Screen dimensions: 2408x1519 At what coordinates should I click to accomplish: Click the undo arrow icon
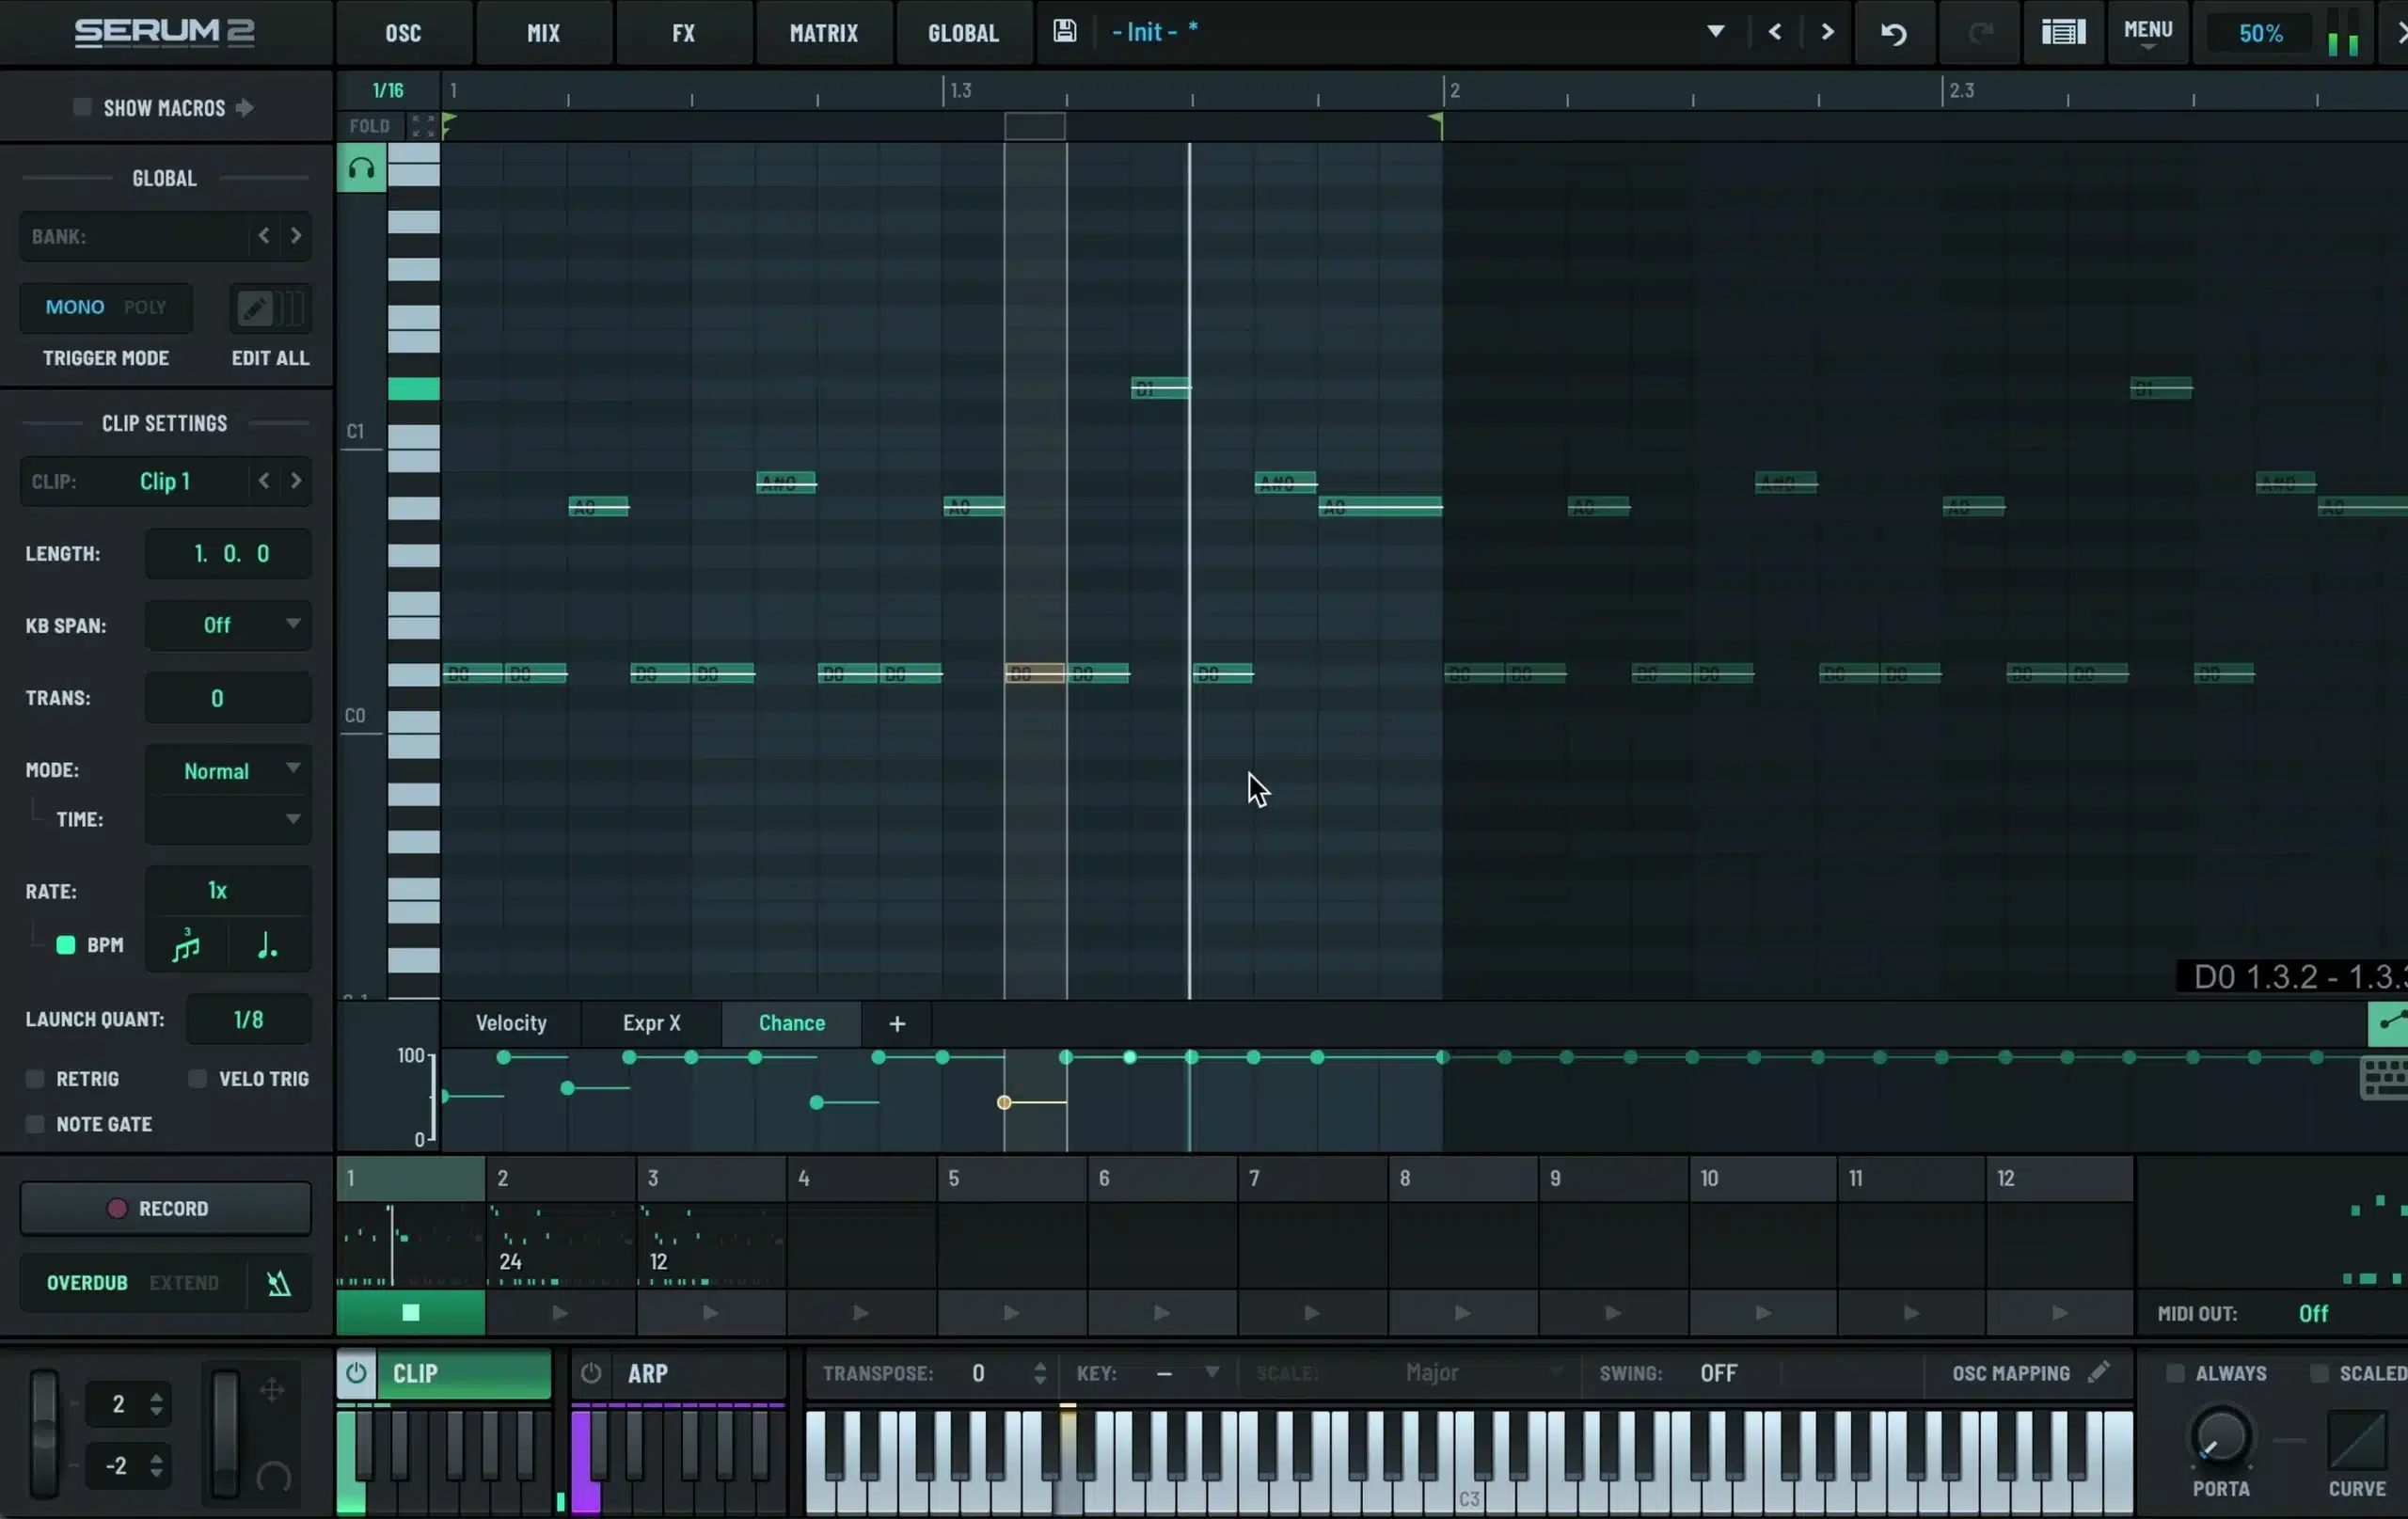click(x=1893, y=33)
